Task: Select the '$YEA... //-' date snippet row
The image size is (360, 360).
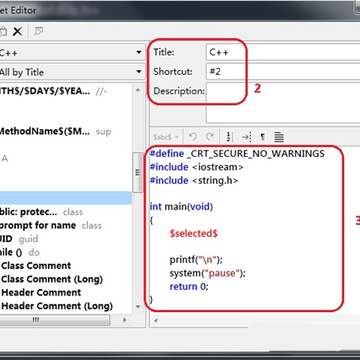Action: click(x=66, y=91)
